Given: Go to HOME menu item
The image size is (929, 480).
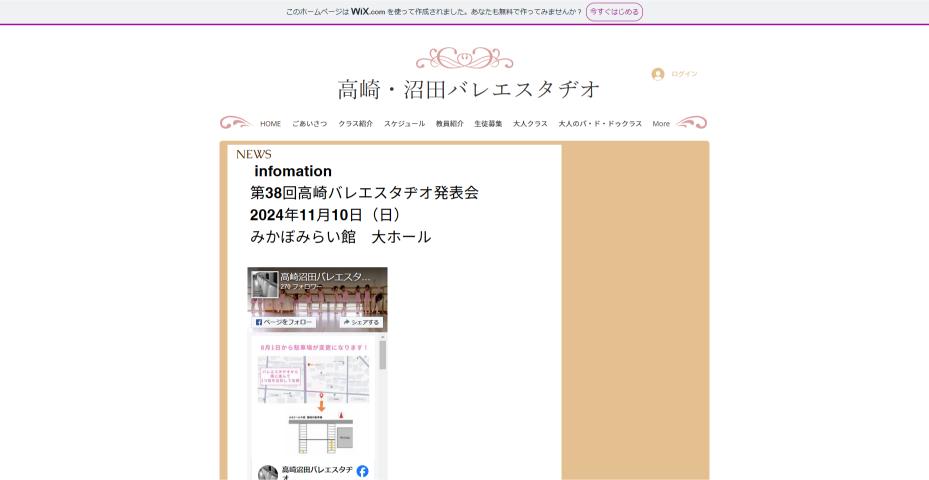Looking at the screenshot, I should [x=270, y=124].
